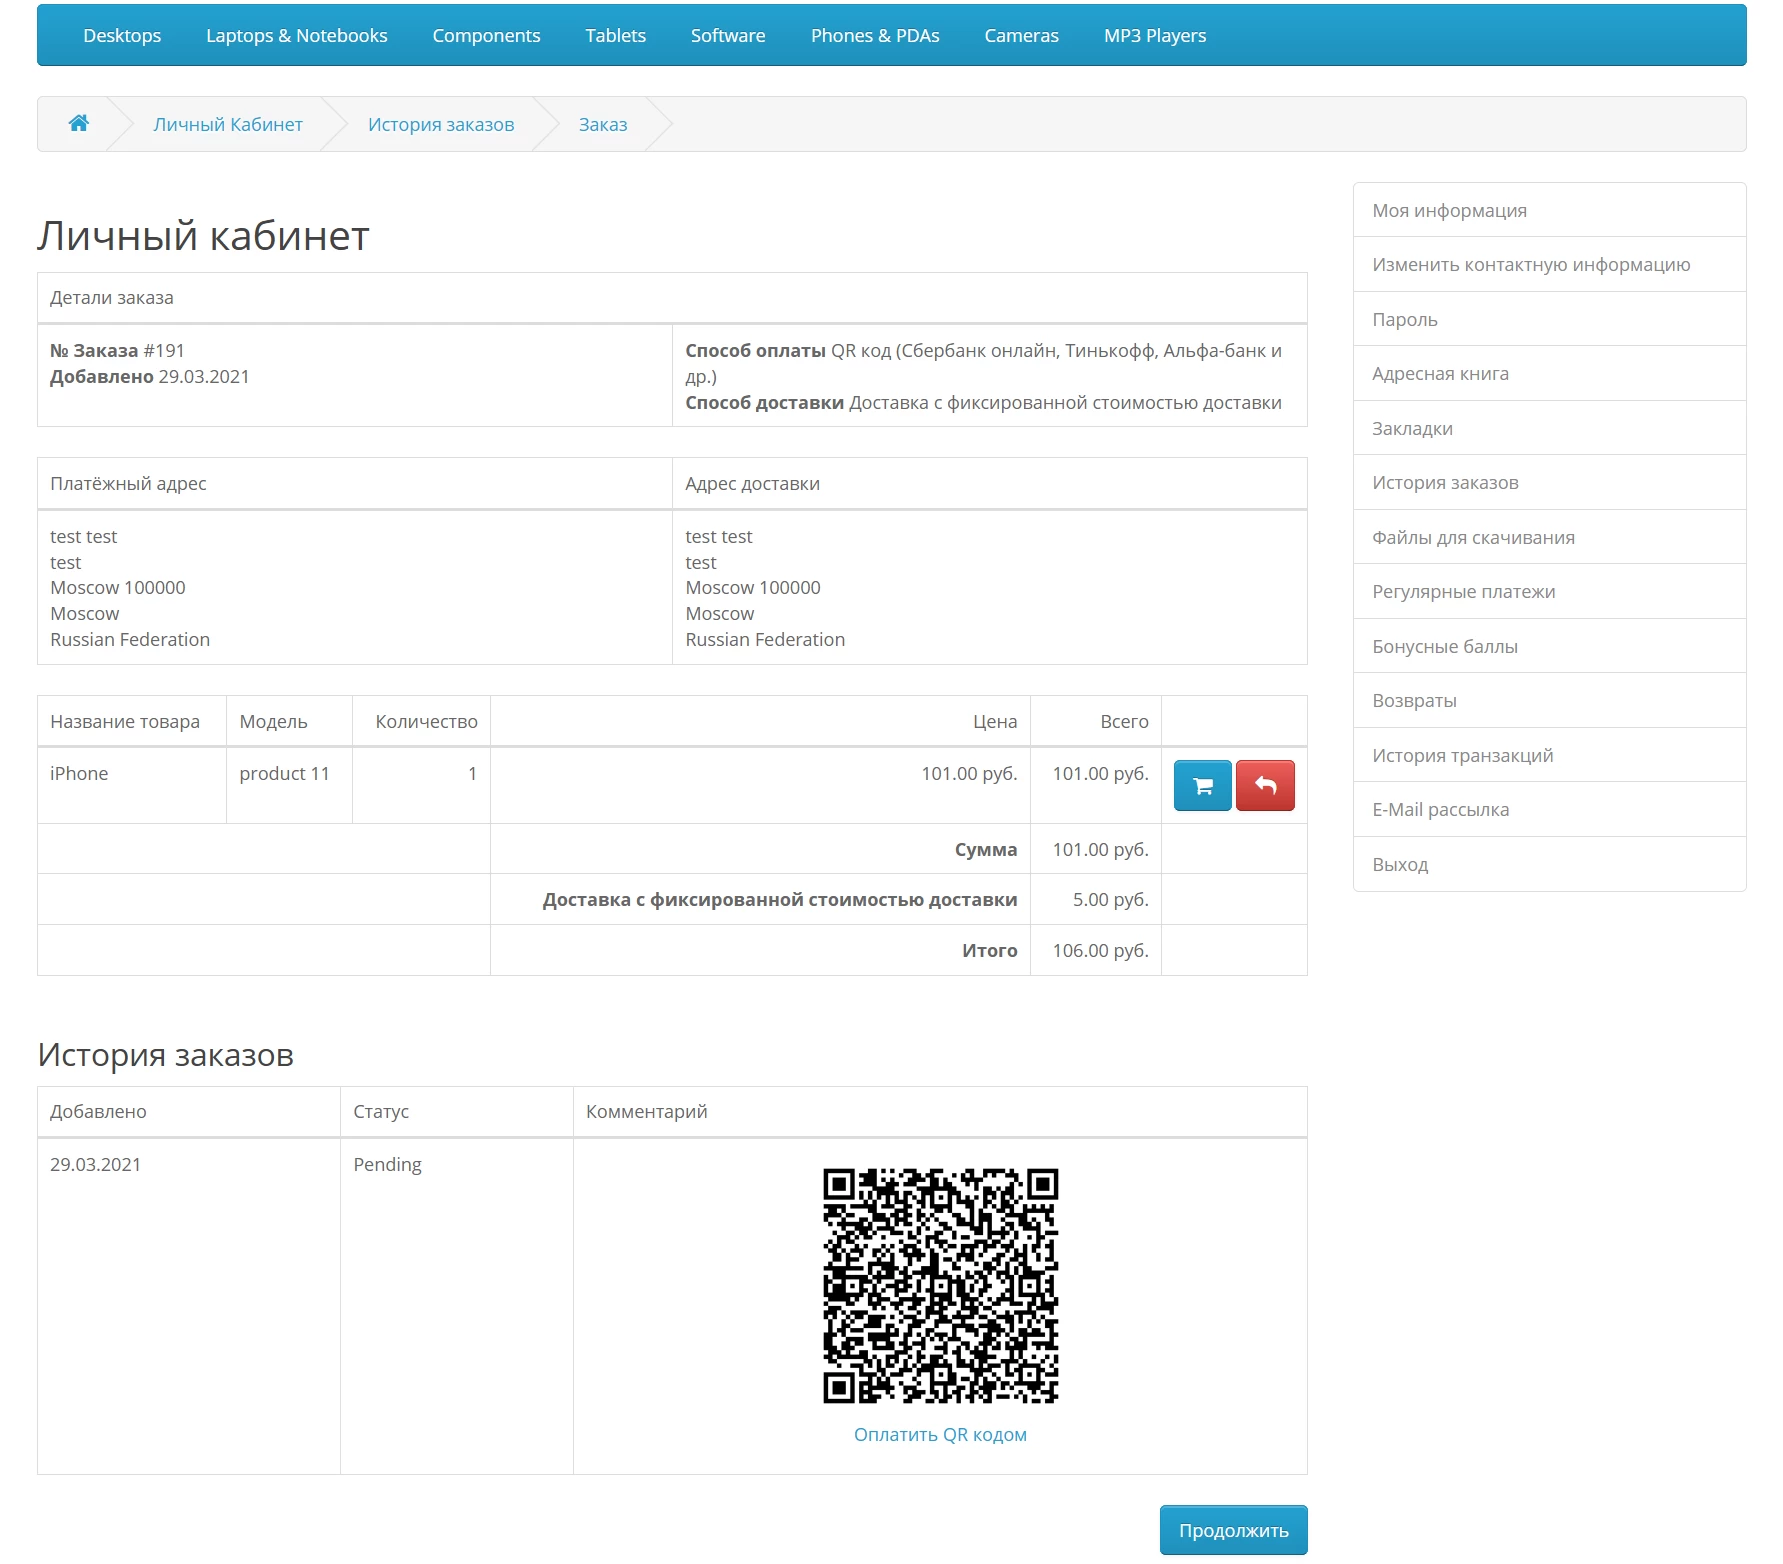Click История заказов breadcrumb link
The width and height of the screenshot is (1783, 1564).
click(x=441, y=124)
